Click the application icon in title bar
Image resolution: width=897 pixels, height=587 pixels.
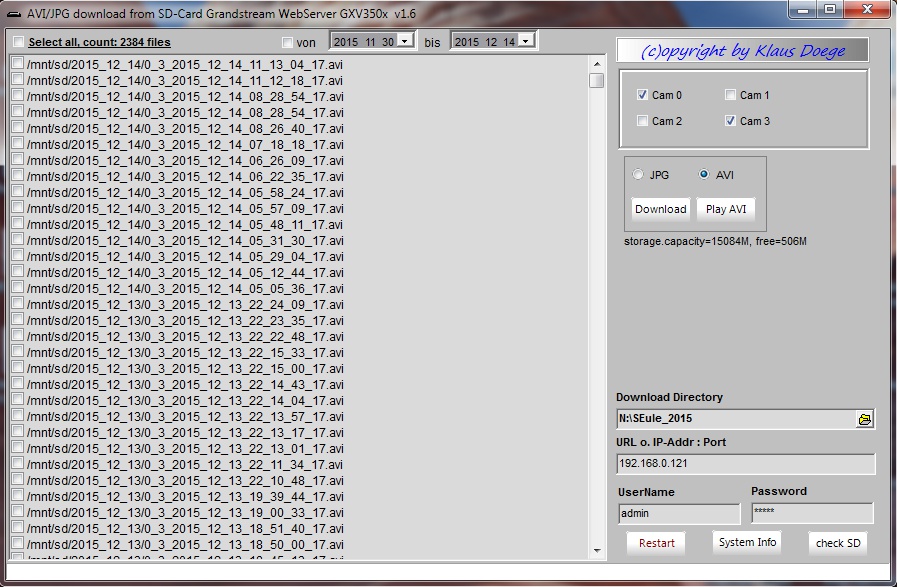[x=14, y=13]
